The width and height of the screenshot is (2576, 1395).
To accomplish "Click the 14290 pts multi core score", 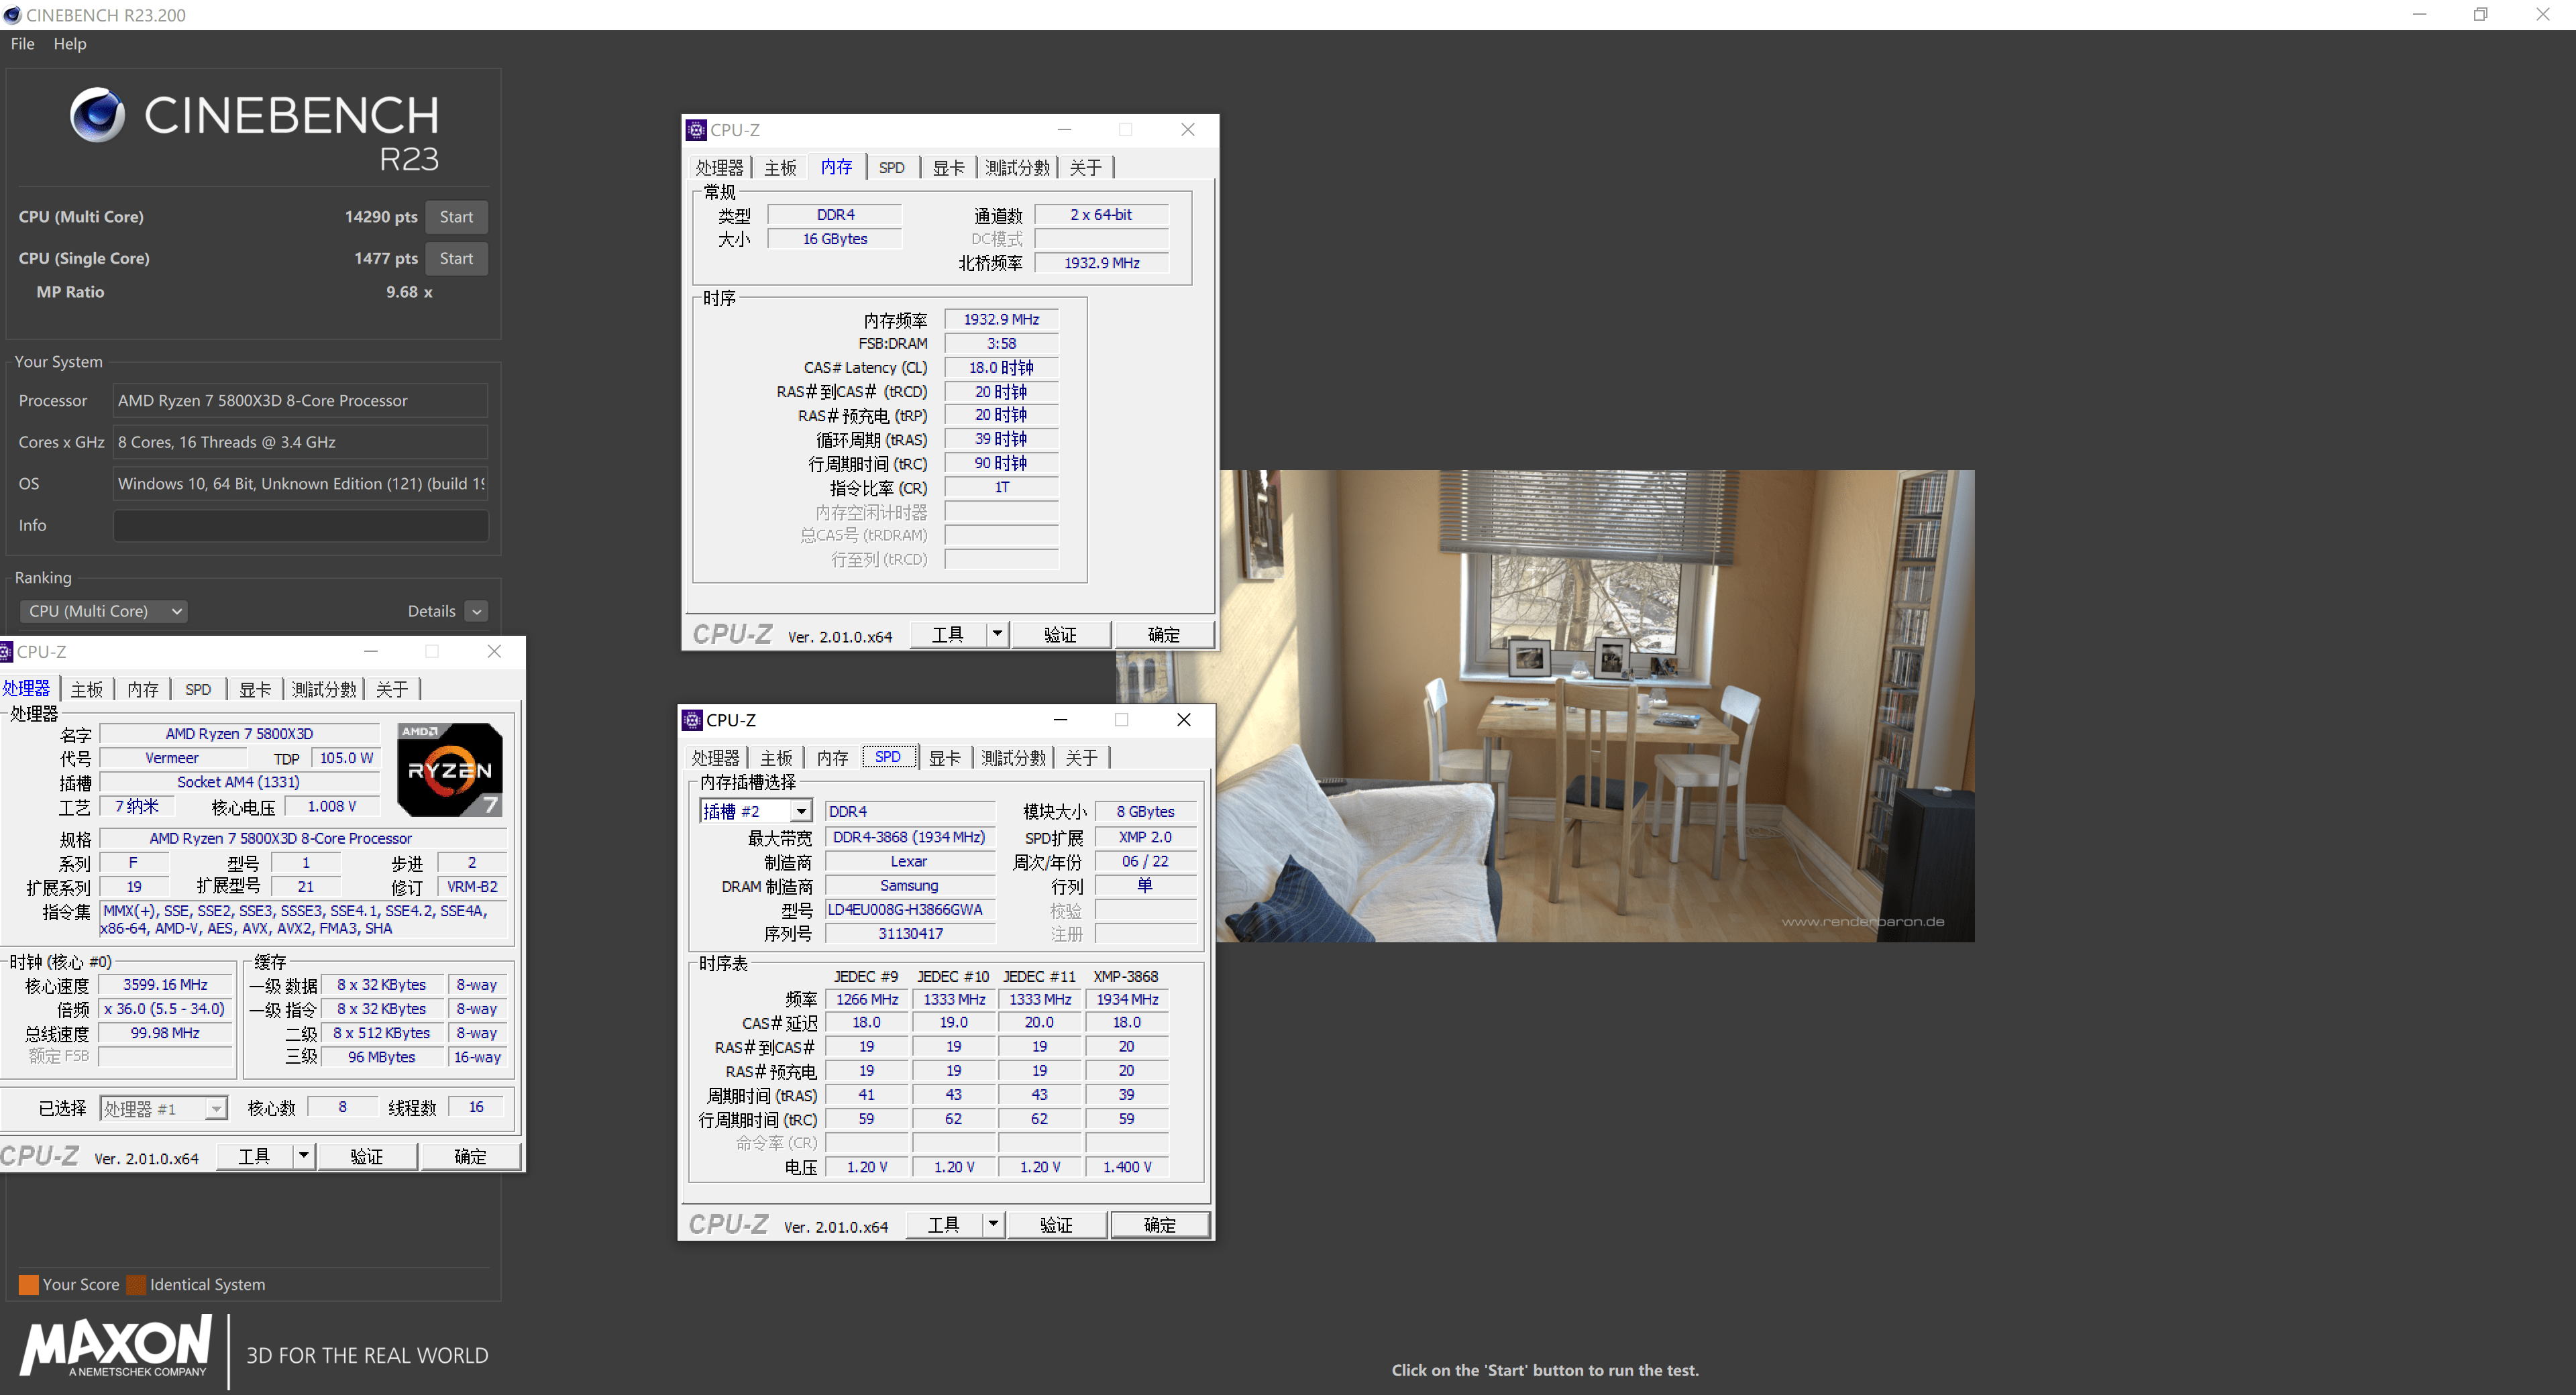I will 381,217.
